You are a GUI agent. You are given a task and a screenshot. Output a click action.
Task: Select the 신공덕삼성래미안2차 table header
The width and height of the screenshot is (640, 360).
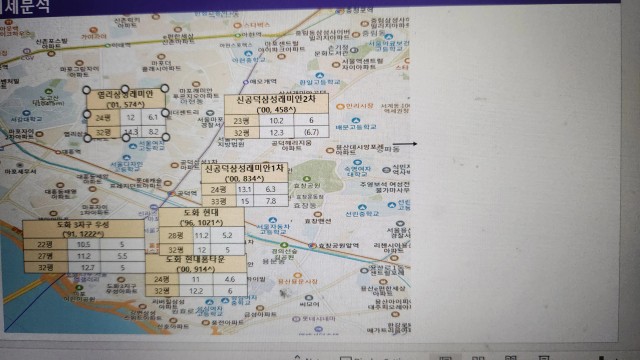[276, 104]
